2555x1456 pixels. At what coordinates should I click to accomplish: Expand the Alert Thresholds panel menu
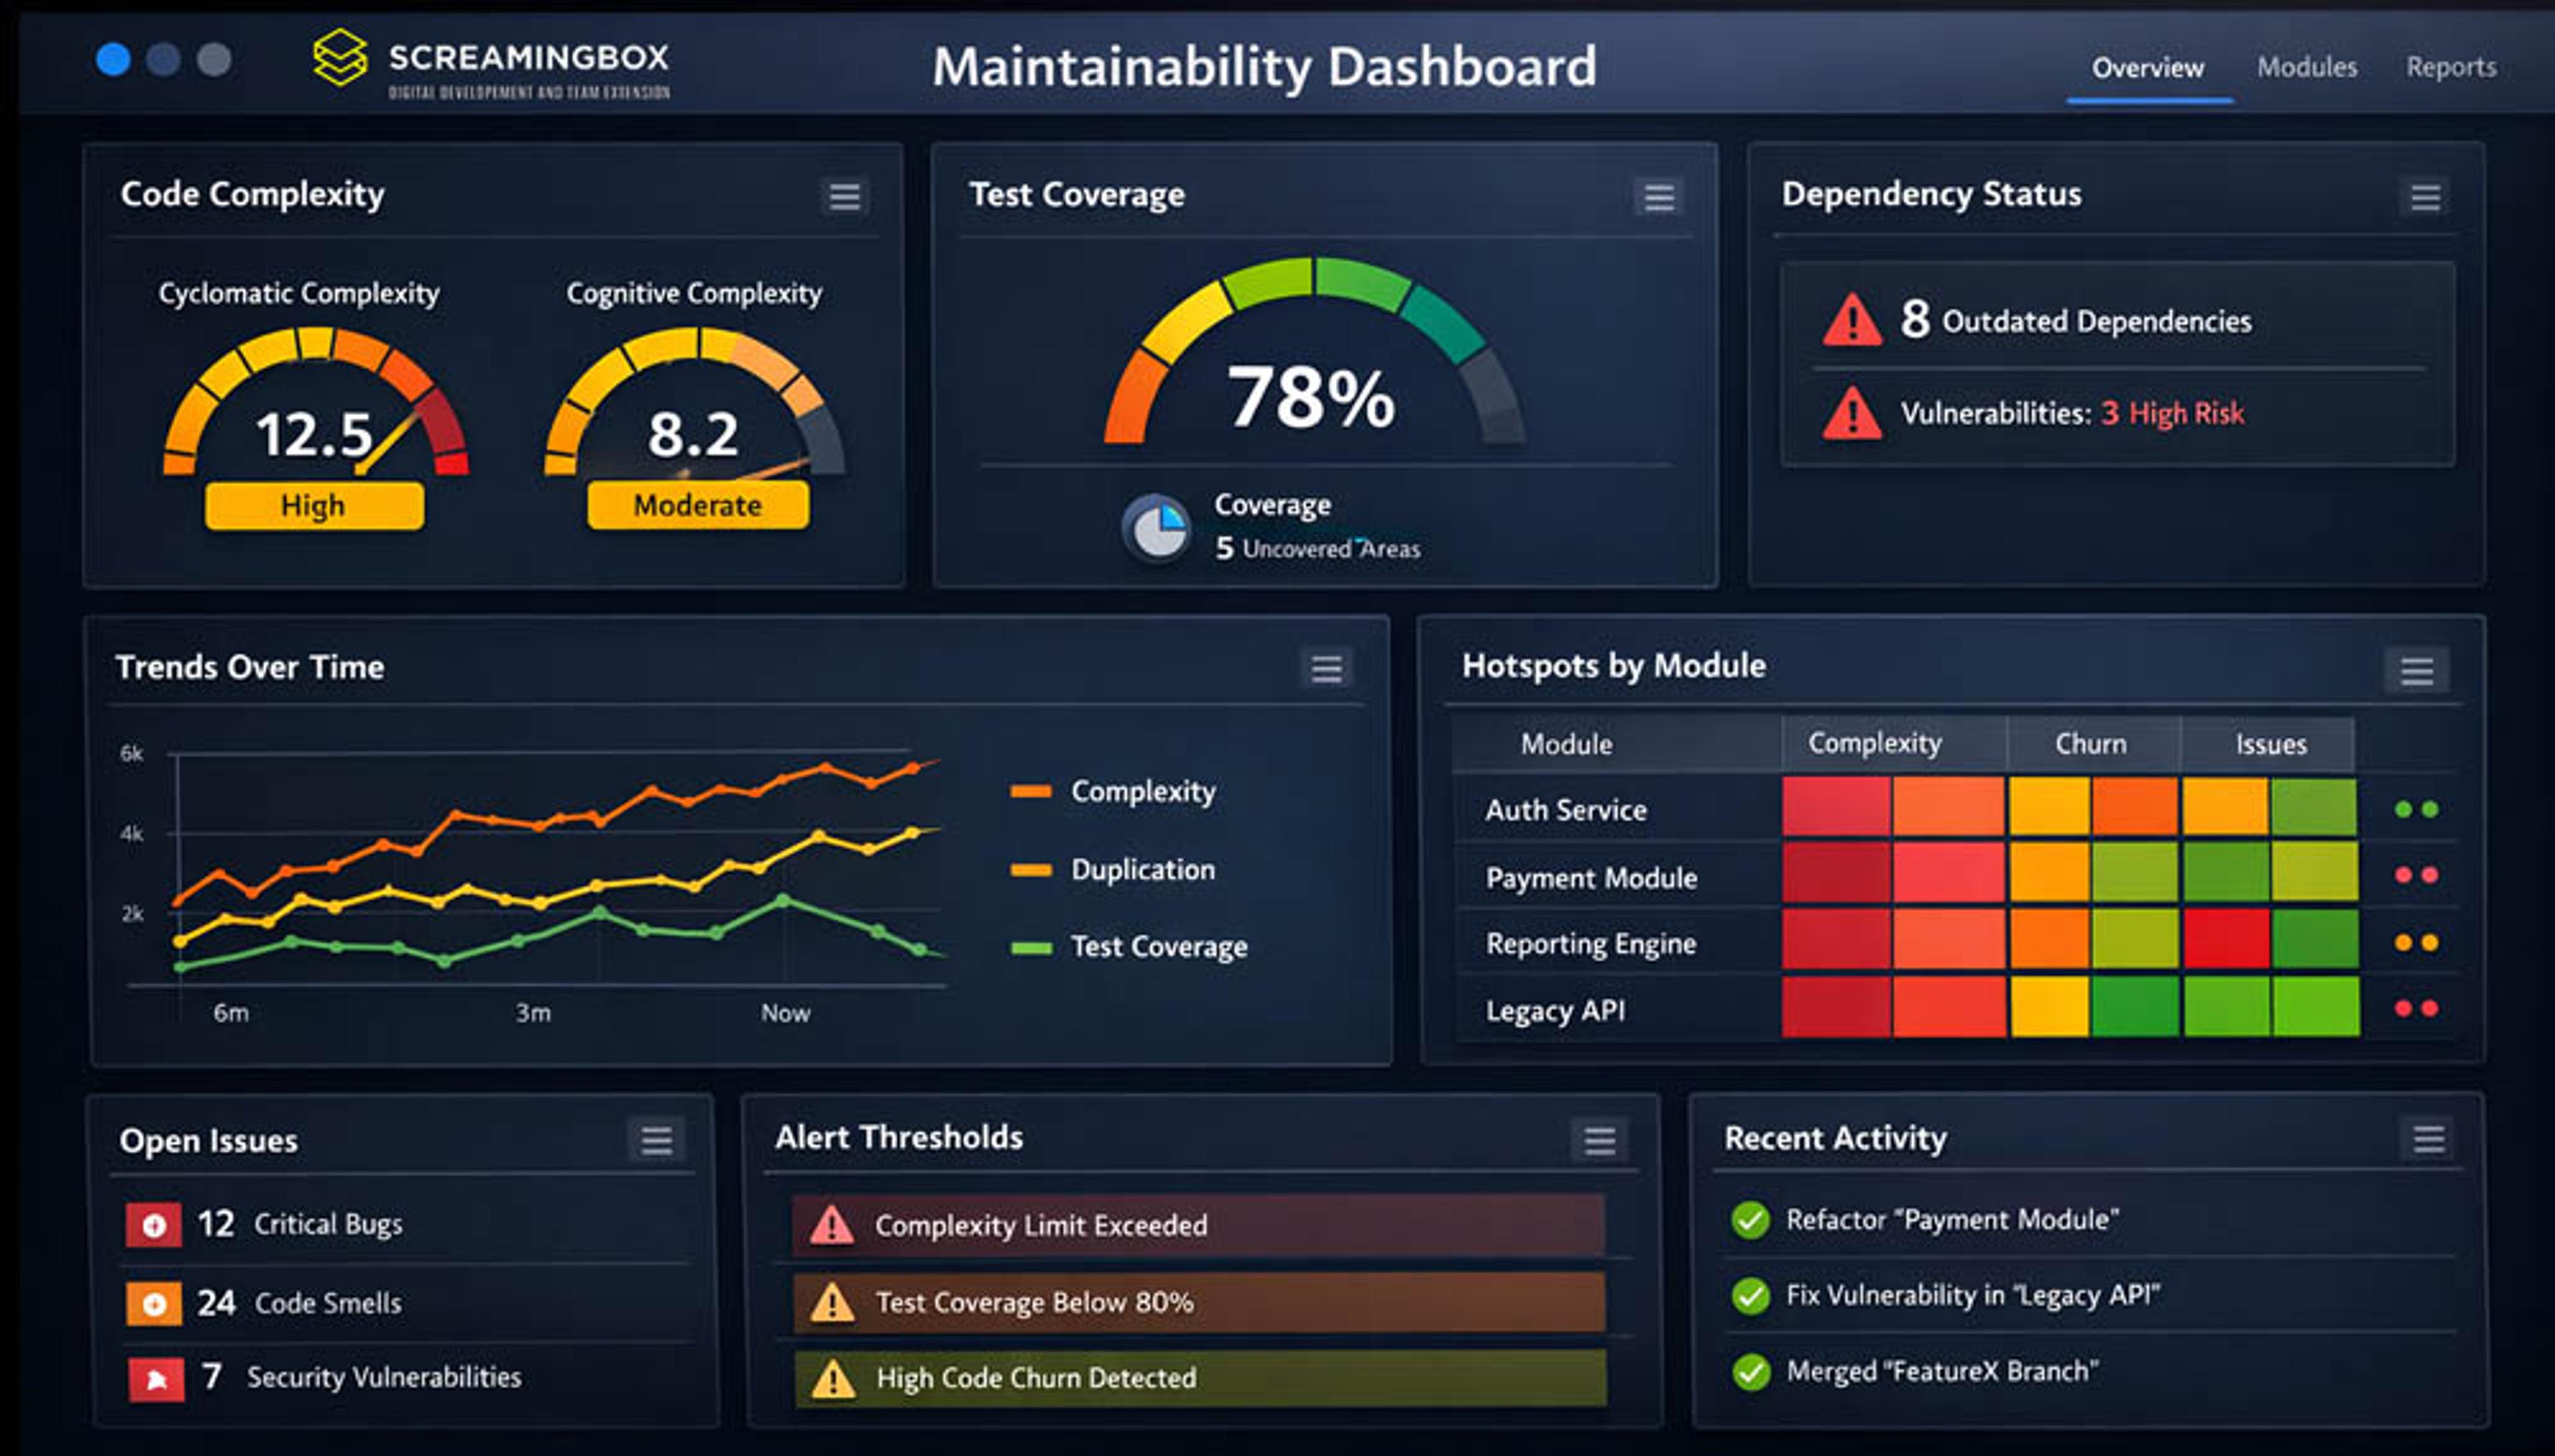tap(1599, 1140)
